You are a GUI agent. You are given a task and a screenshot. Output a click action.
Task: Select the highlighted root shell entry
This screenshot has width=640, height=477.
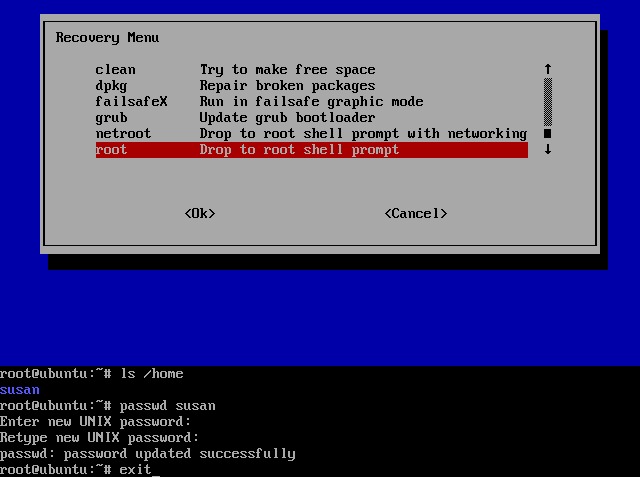pyautogui.click(x=311, y=150)
